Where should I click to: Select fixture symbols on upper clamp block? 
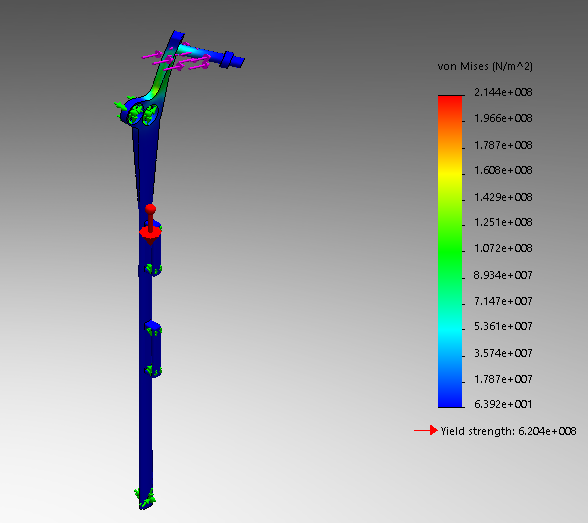click(153, 269)
